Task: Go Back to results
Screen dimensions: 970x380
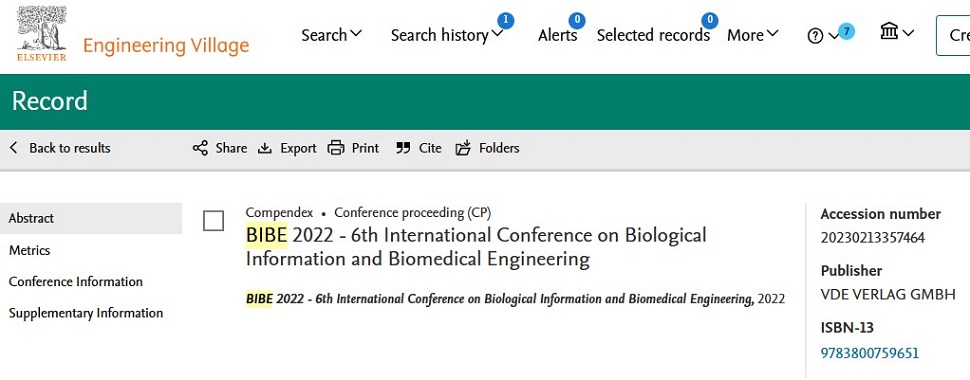Action: (x=60, y=148)
